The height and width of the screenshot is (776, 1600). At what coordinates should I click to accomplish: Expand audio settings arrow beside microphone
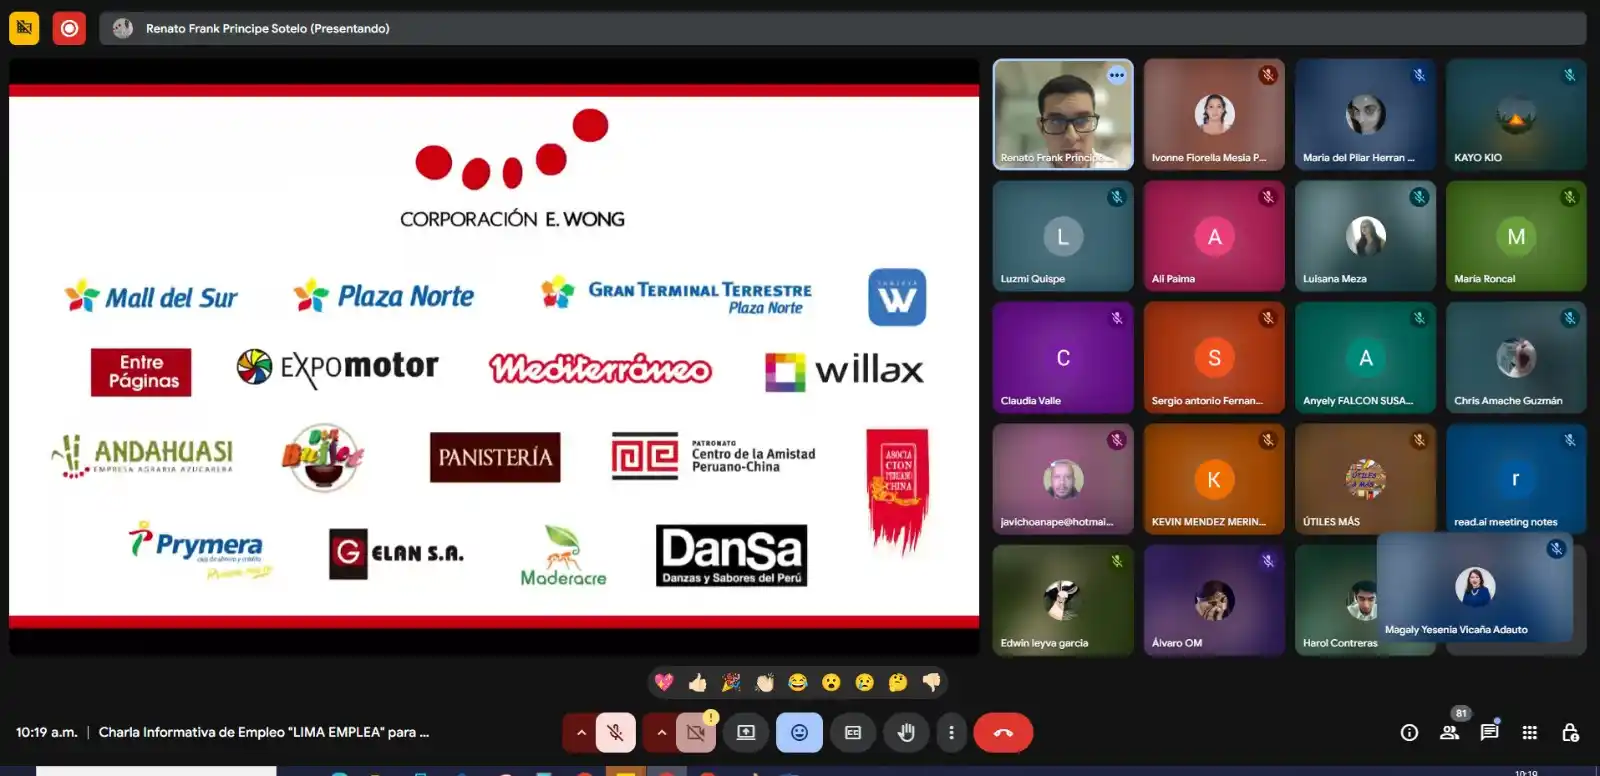(581, 733)
